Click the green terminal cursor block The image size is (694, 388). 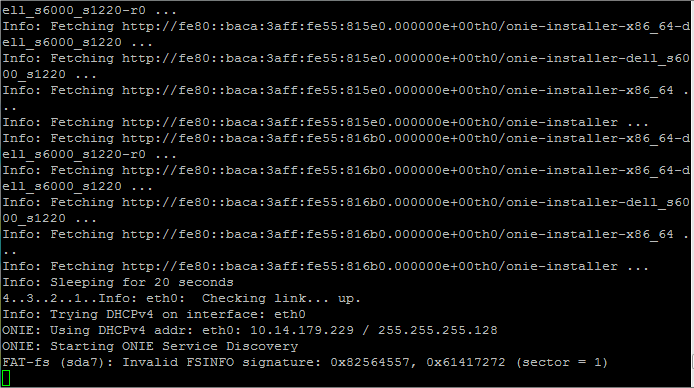6,378
